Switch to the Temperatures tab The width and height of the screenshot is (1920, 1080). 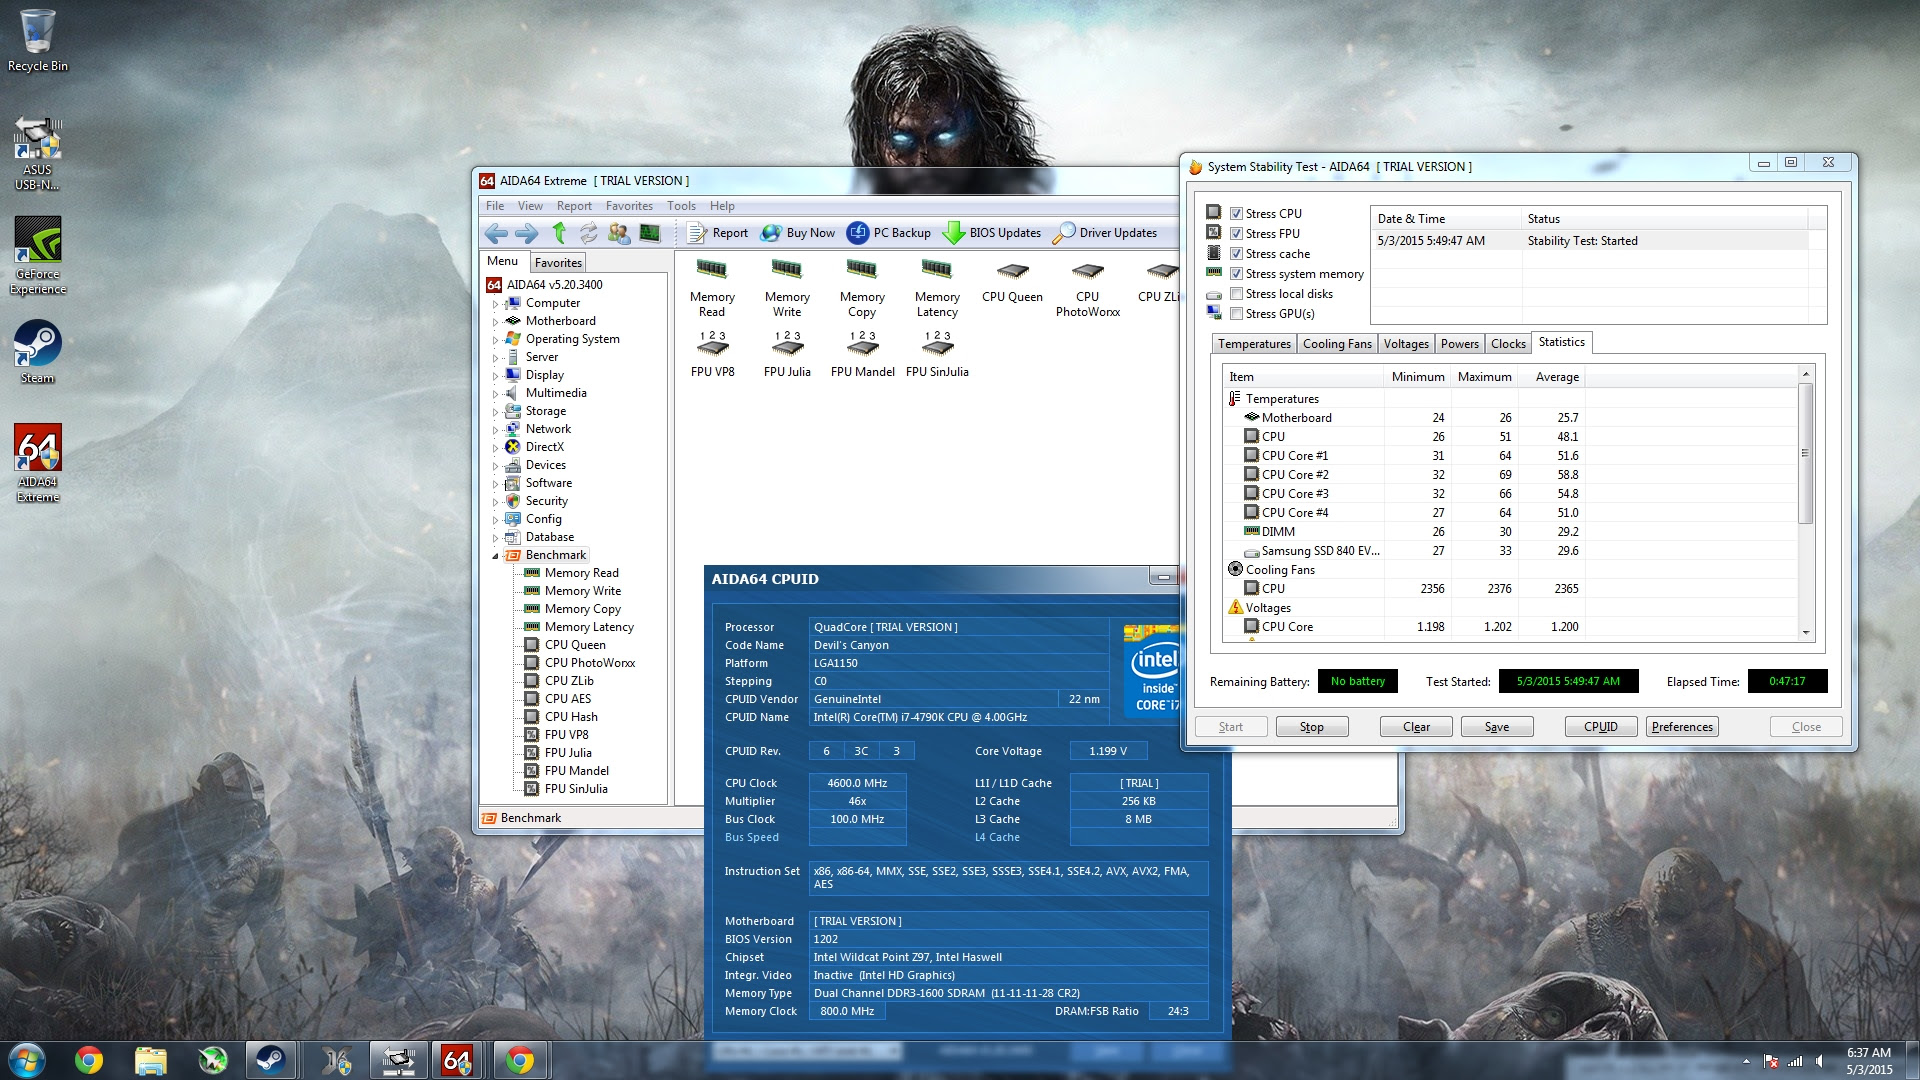point(1254,344)
